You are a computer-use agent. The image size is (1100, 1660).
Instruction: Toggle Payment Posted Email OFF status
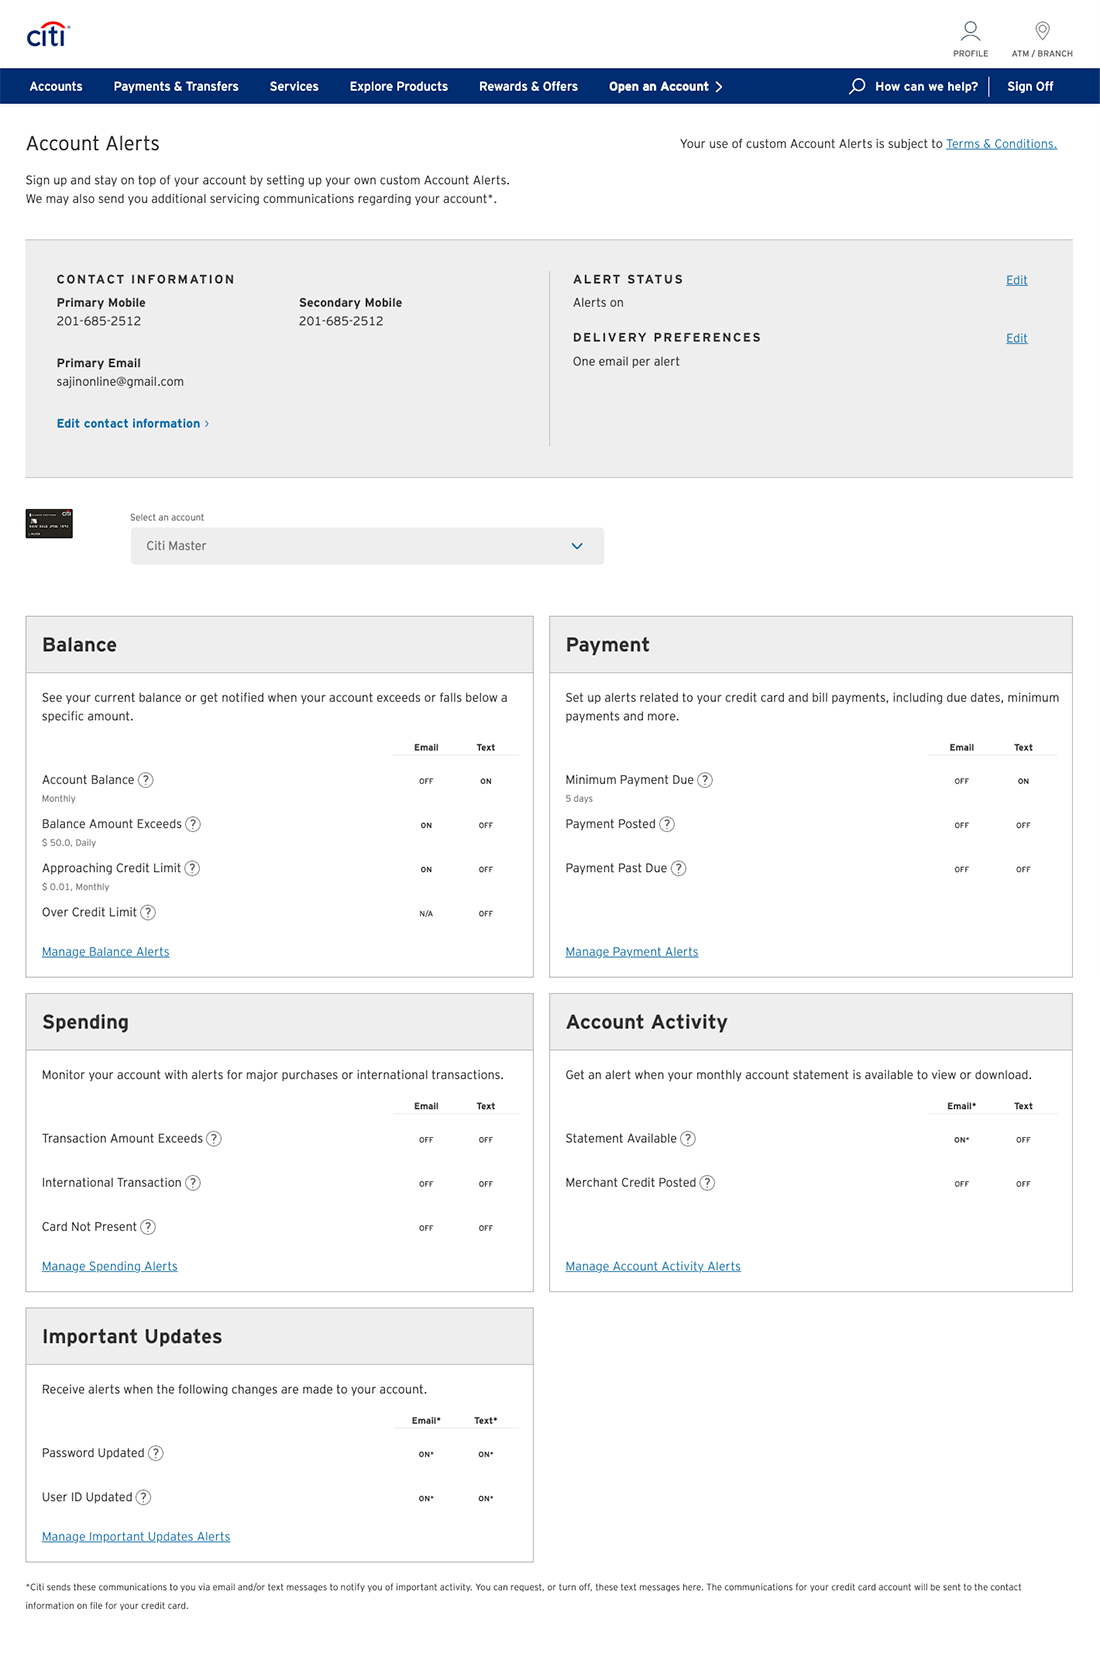pyautogui.click(x=962, y=825)
